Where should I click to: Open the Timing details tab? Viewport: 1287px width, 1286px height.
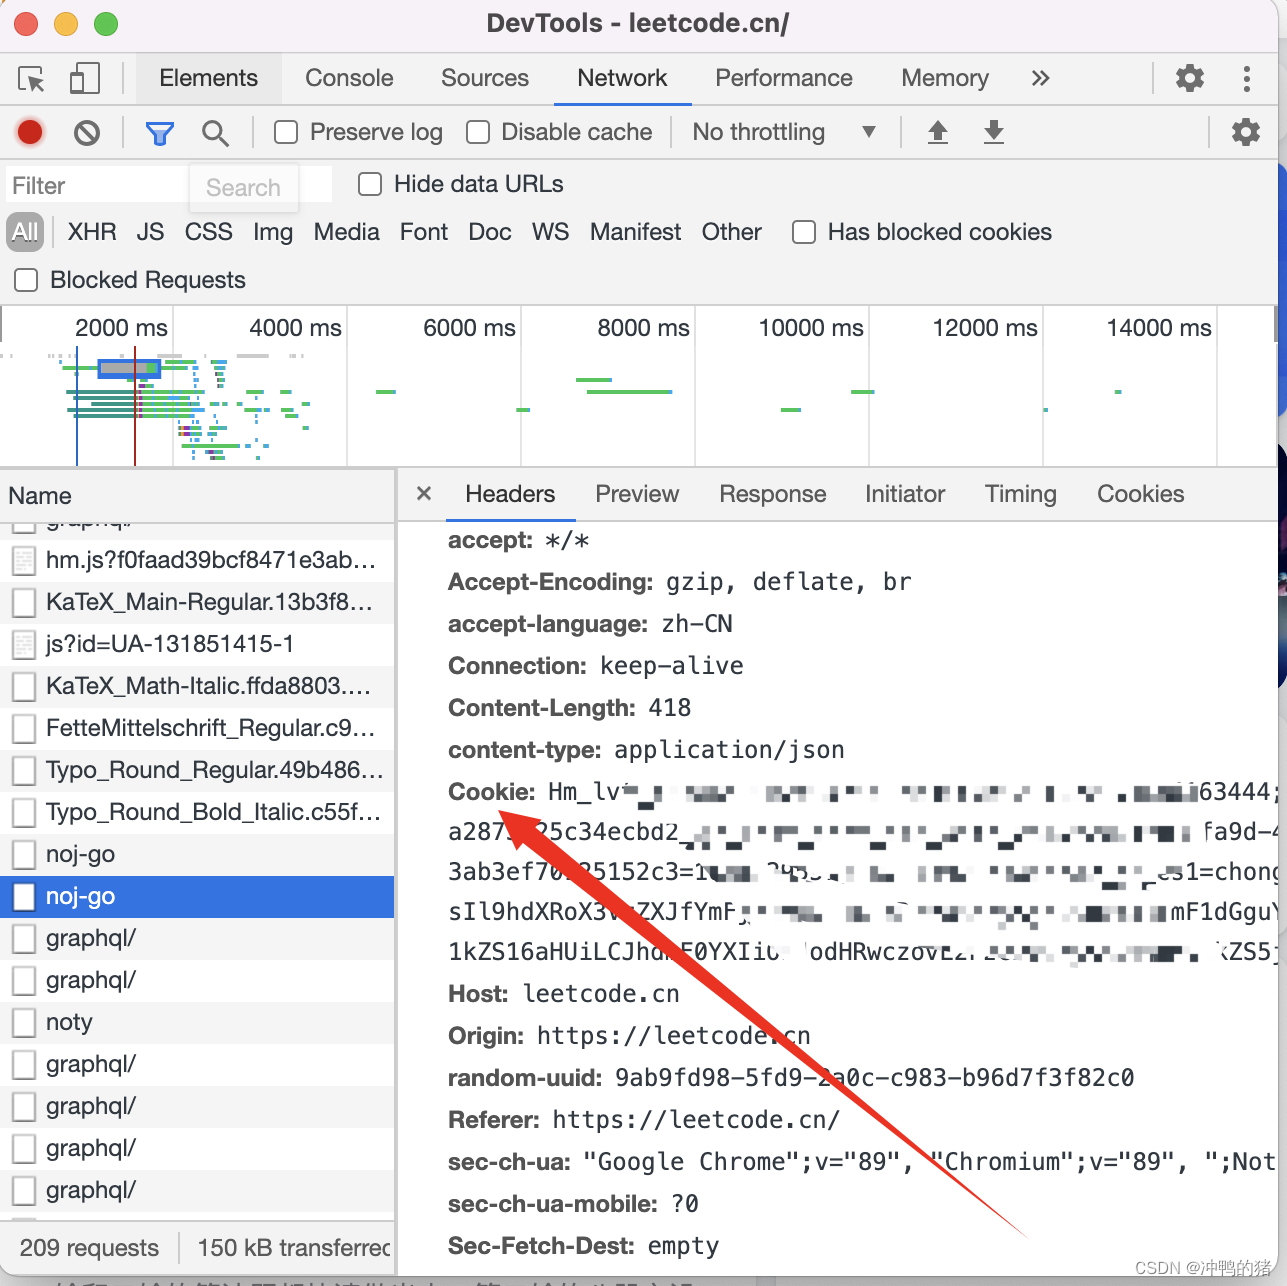(1021, 494)
